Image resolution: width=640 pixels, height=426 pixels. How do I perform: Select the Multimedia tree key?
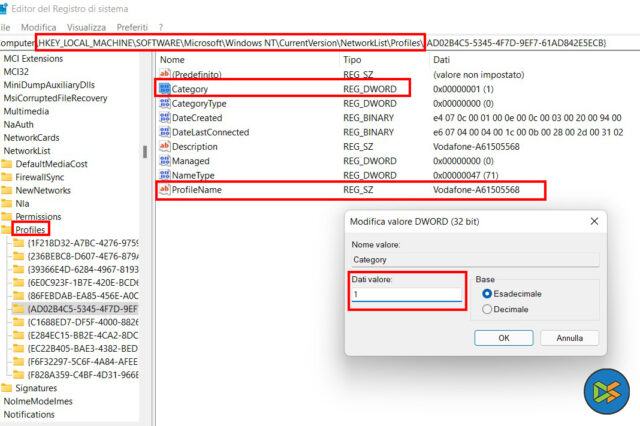tap(26, 111)
